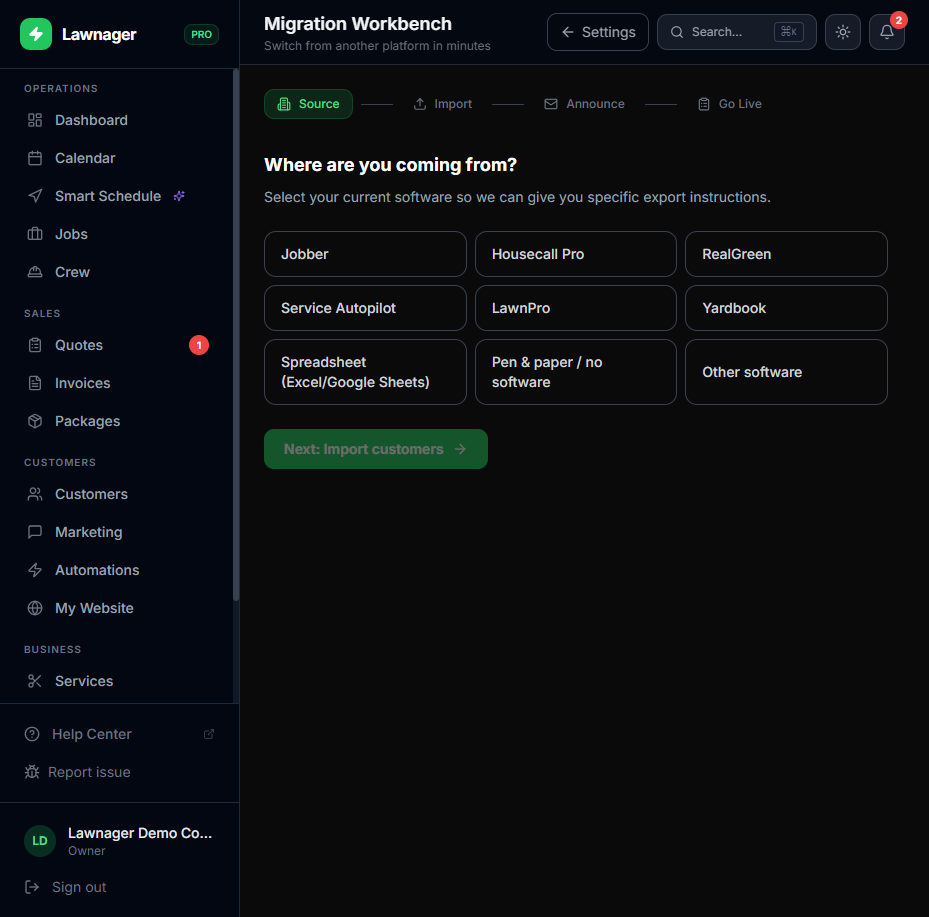Image resolution: width=929 pixels, height=917 pixels.
Task: Go back to Settings
Action: (597, 32)
